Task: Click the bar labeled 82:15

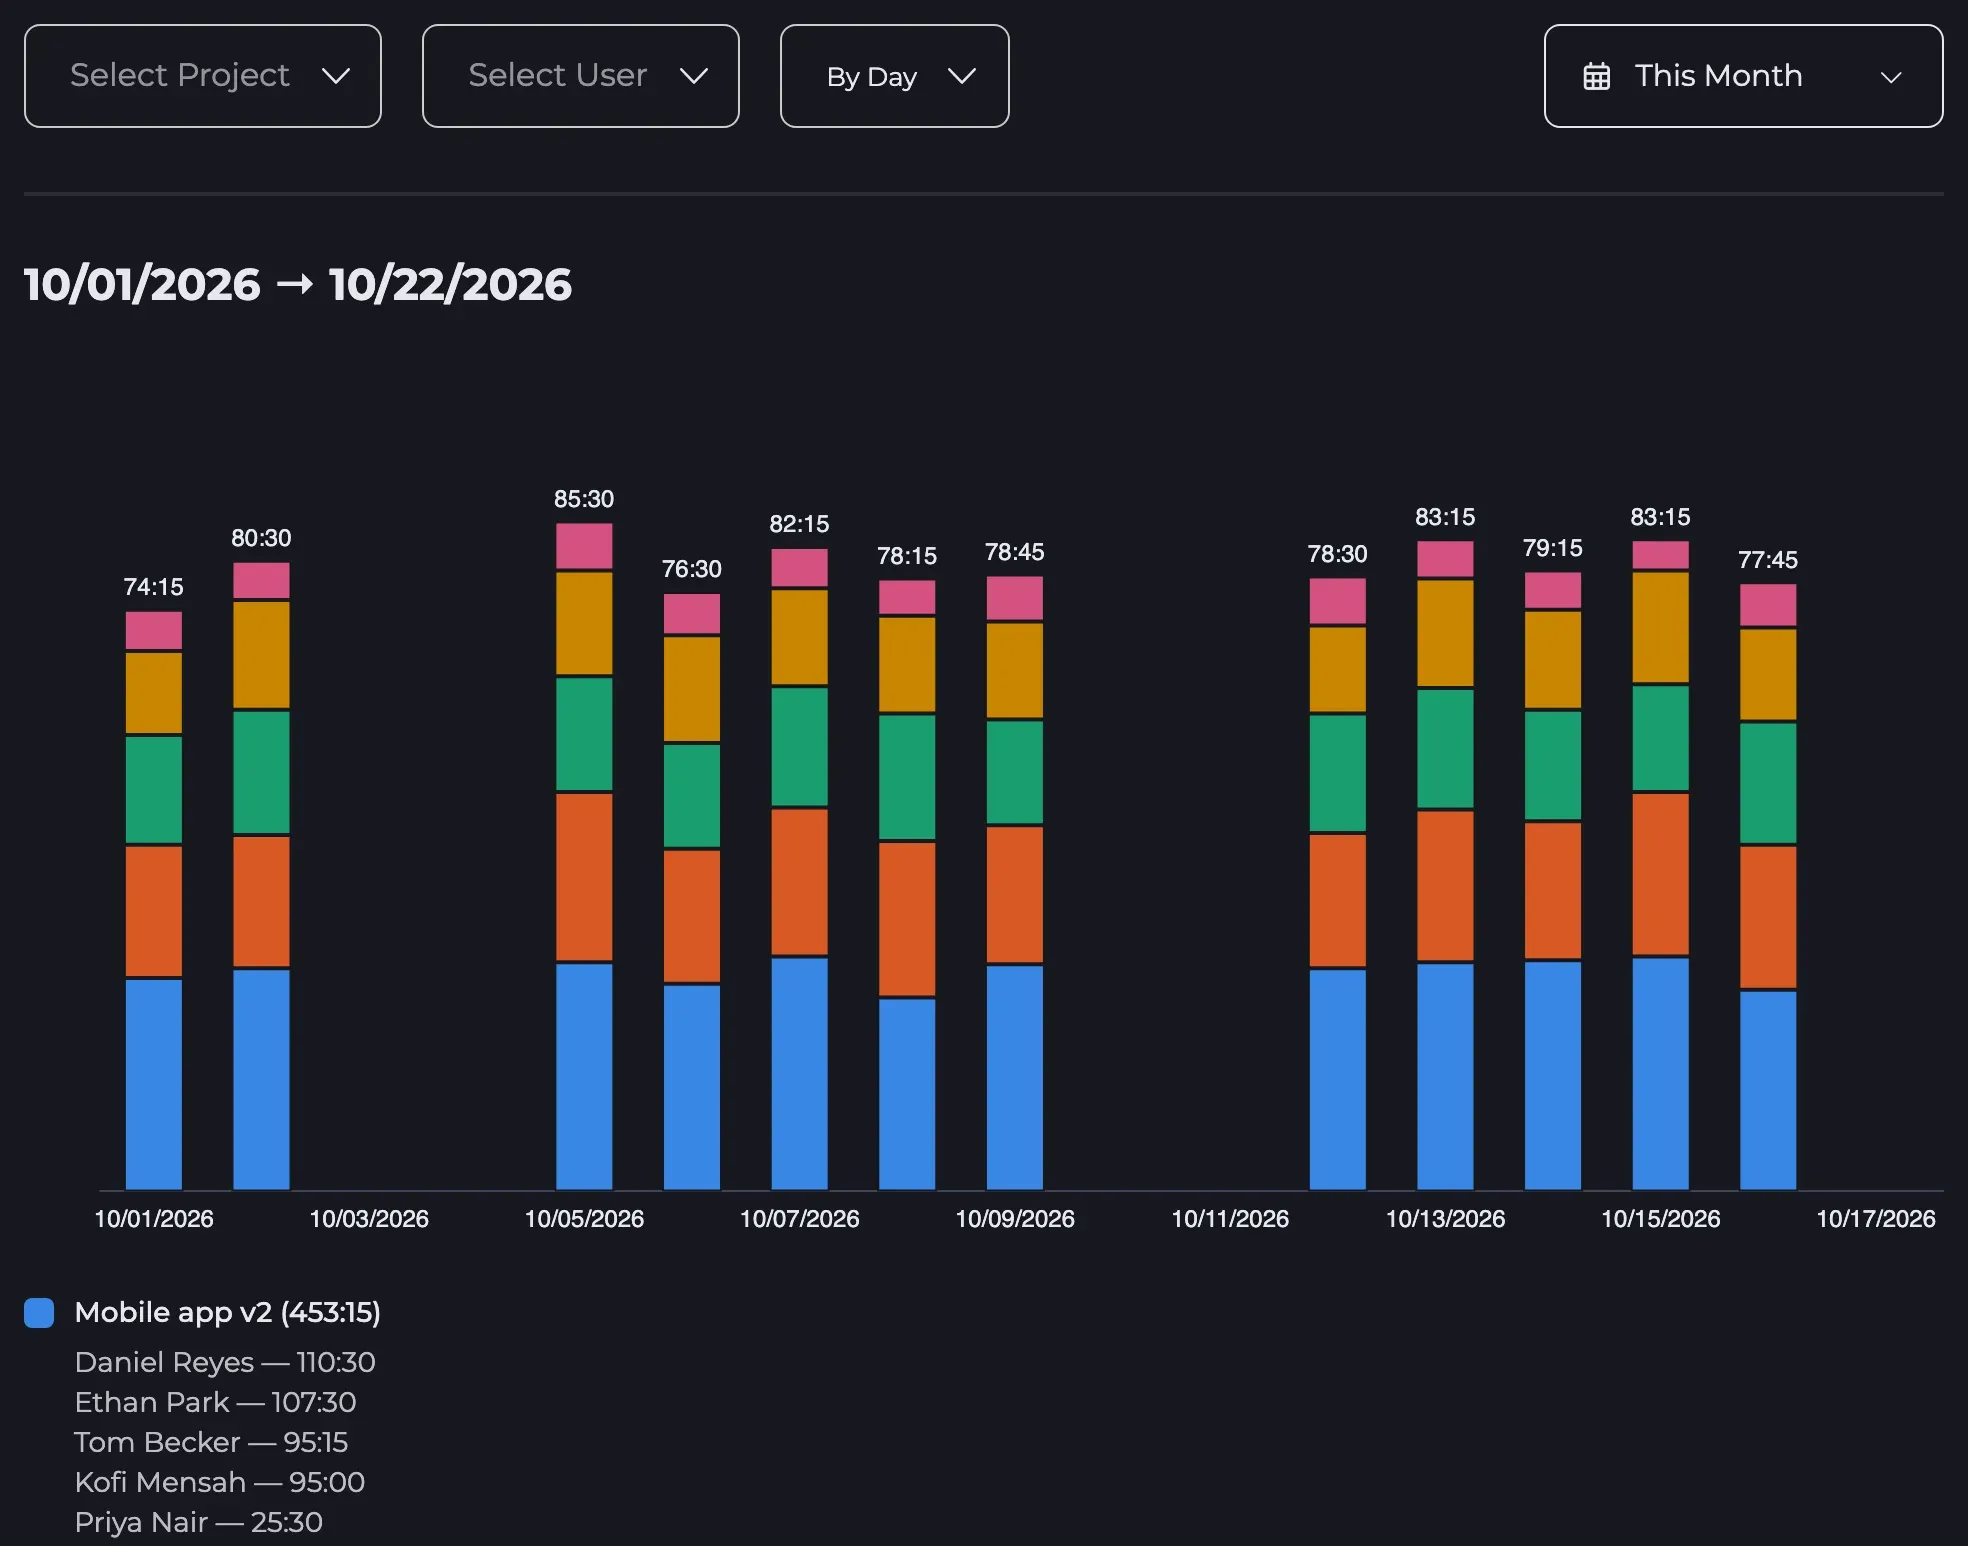Action: [800, 869]
